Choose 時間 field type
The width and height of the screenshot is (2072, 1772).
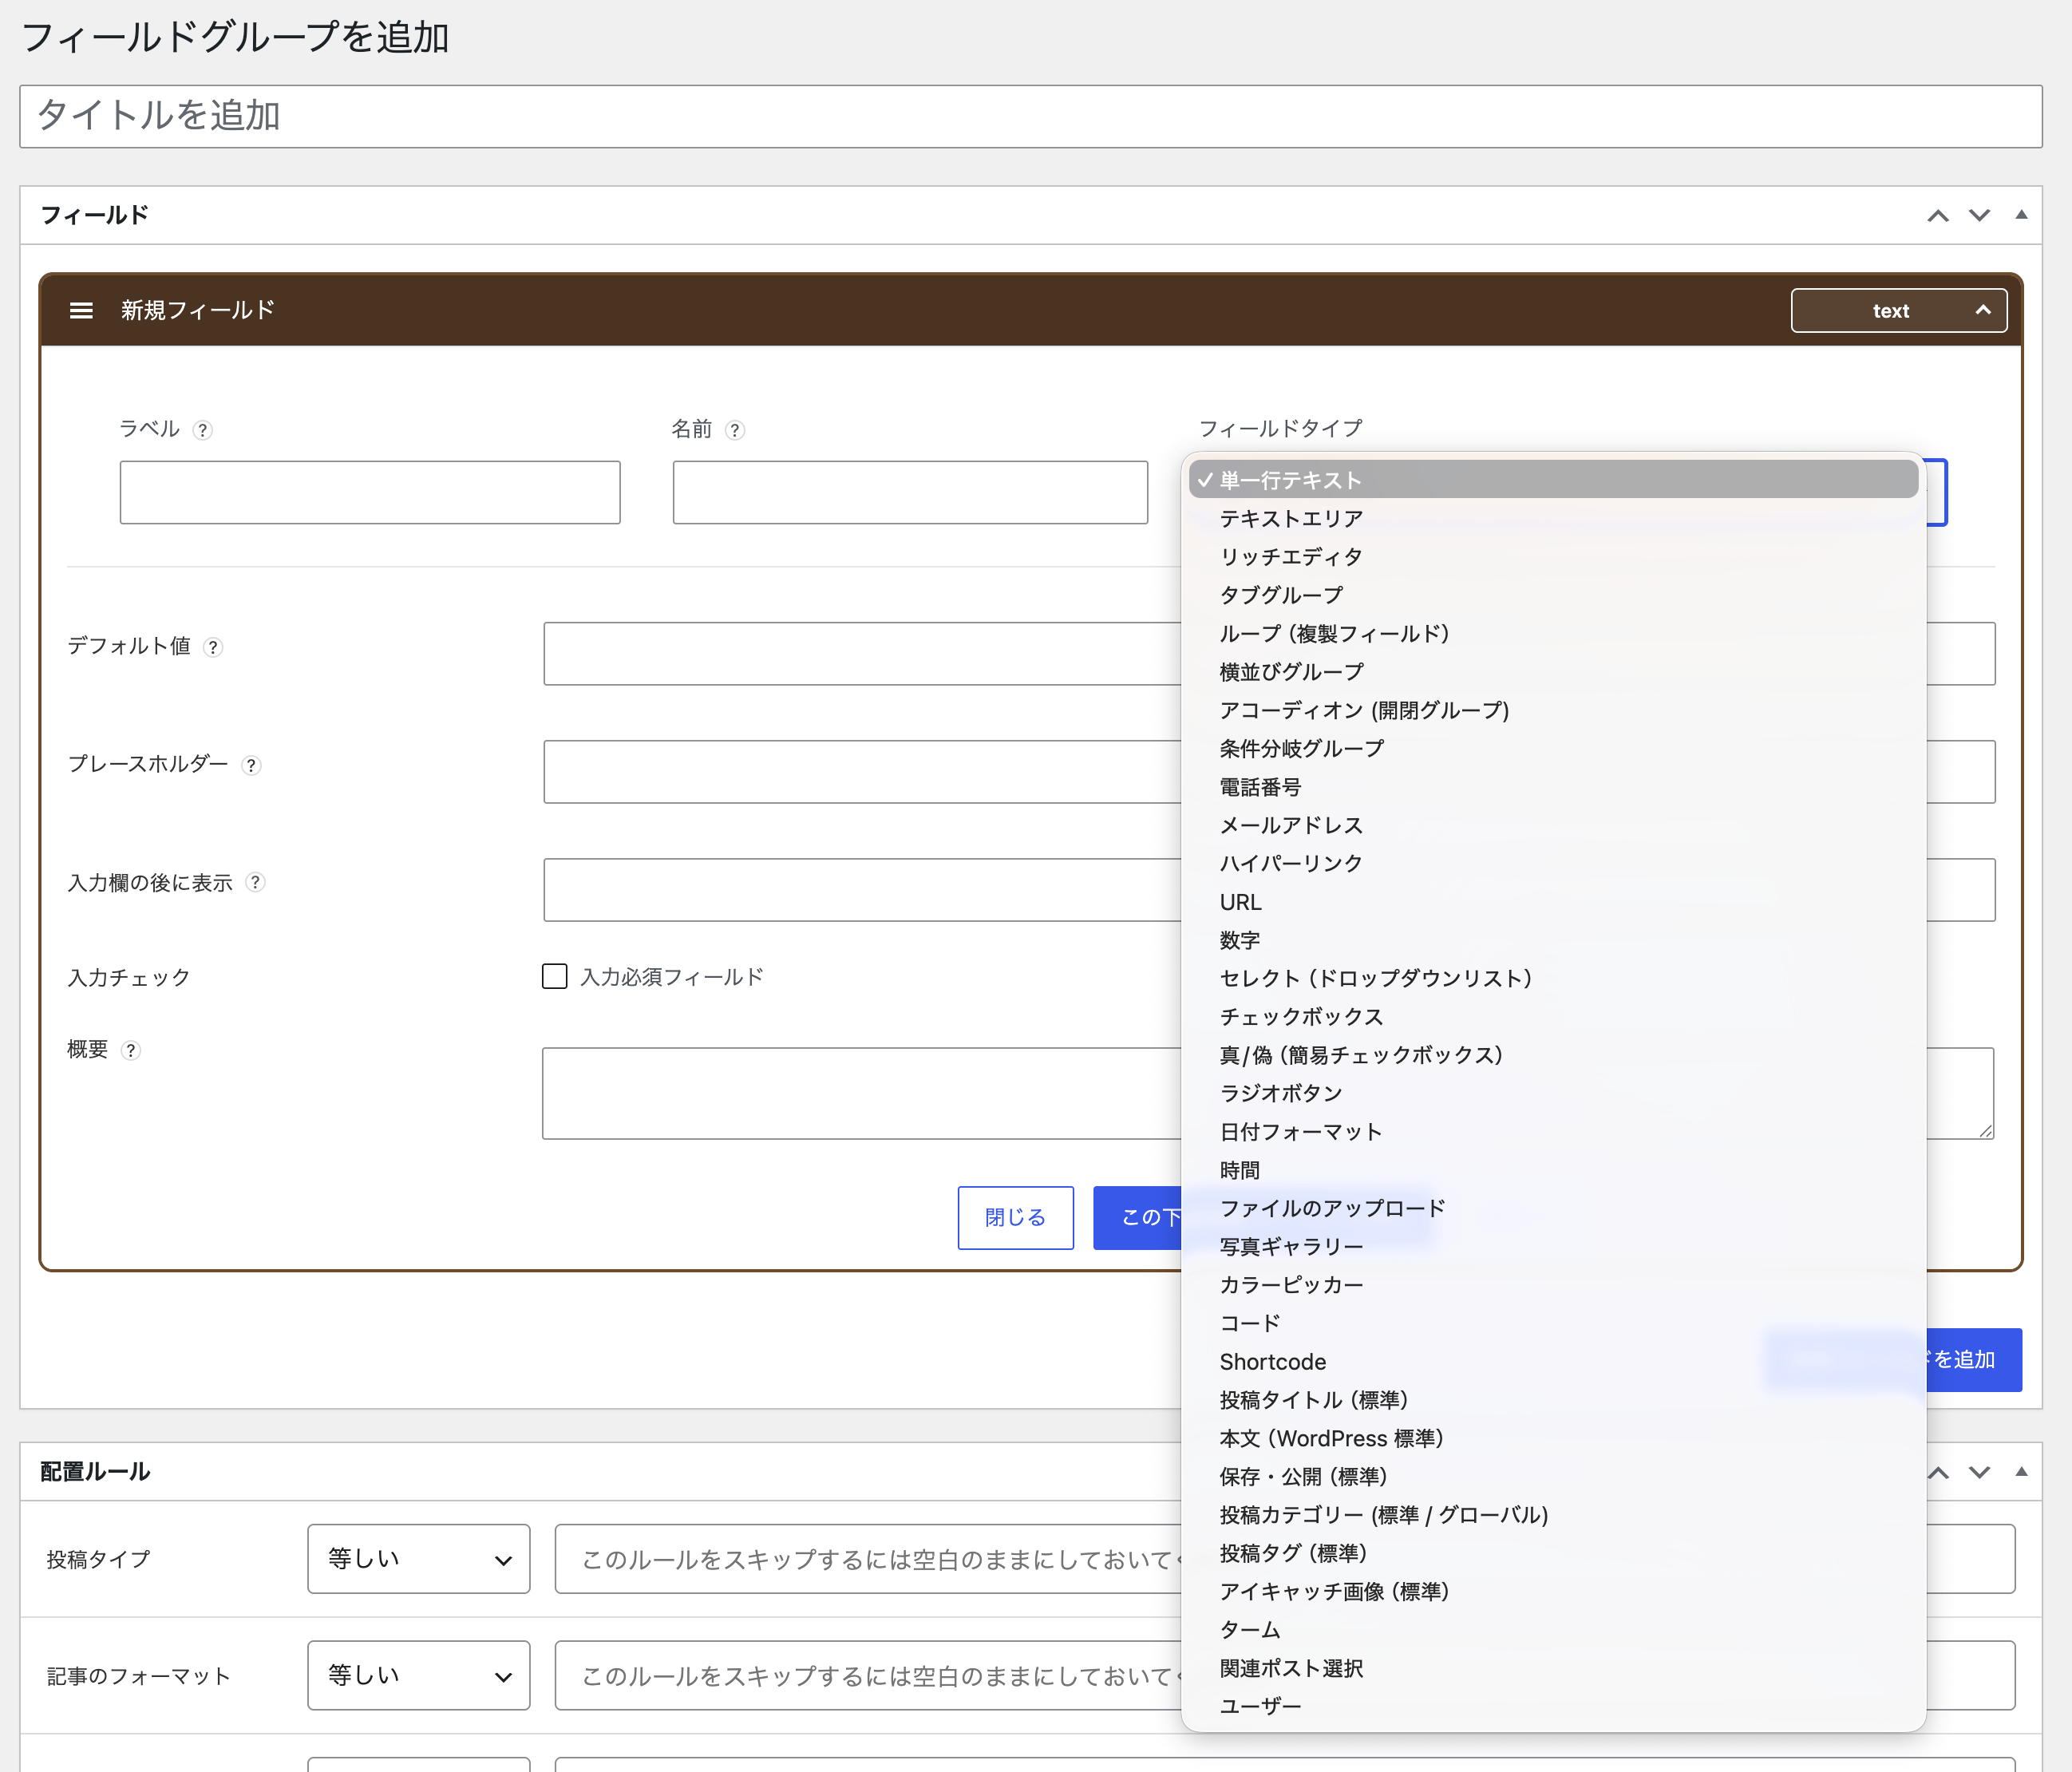pos(1553,1170)
